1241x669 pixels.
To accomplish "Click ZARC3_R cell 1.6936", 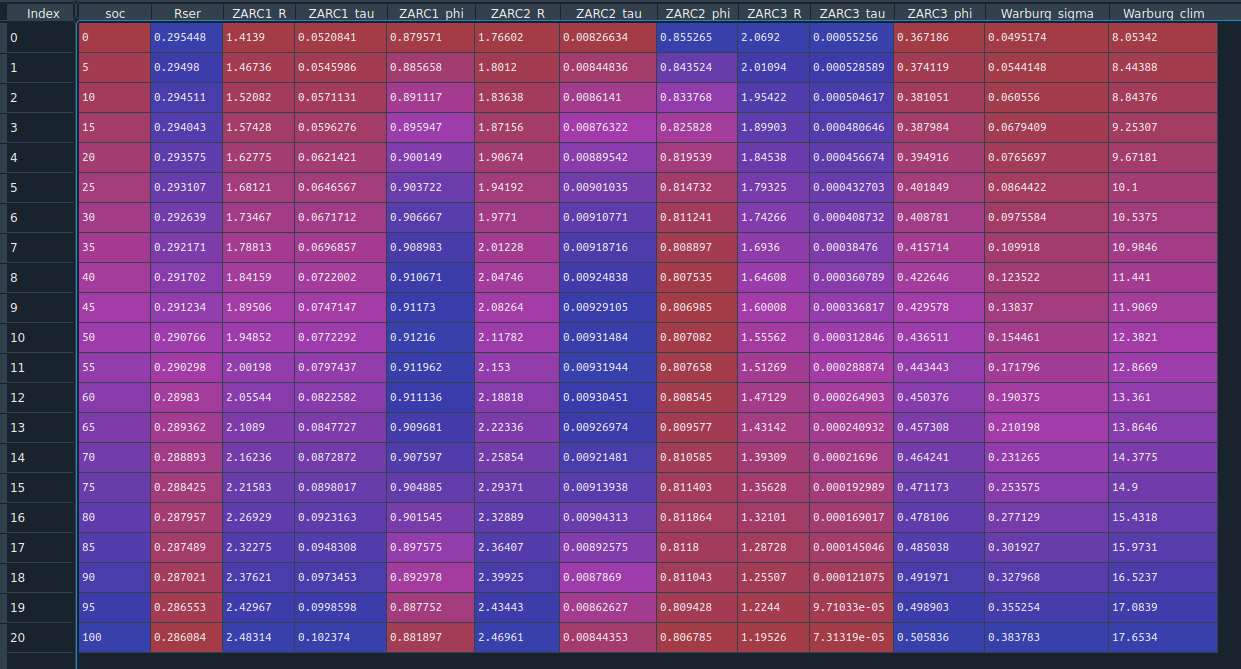I will coord(774,248).
